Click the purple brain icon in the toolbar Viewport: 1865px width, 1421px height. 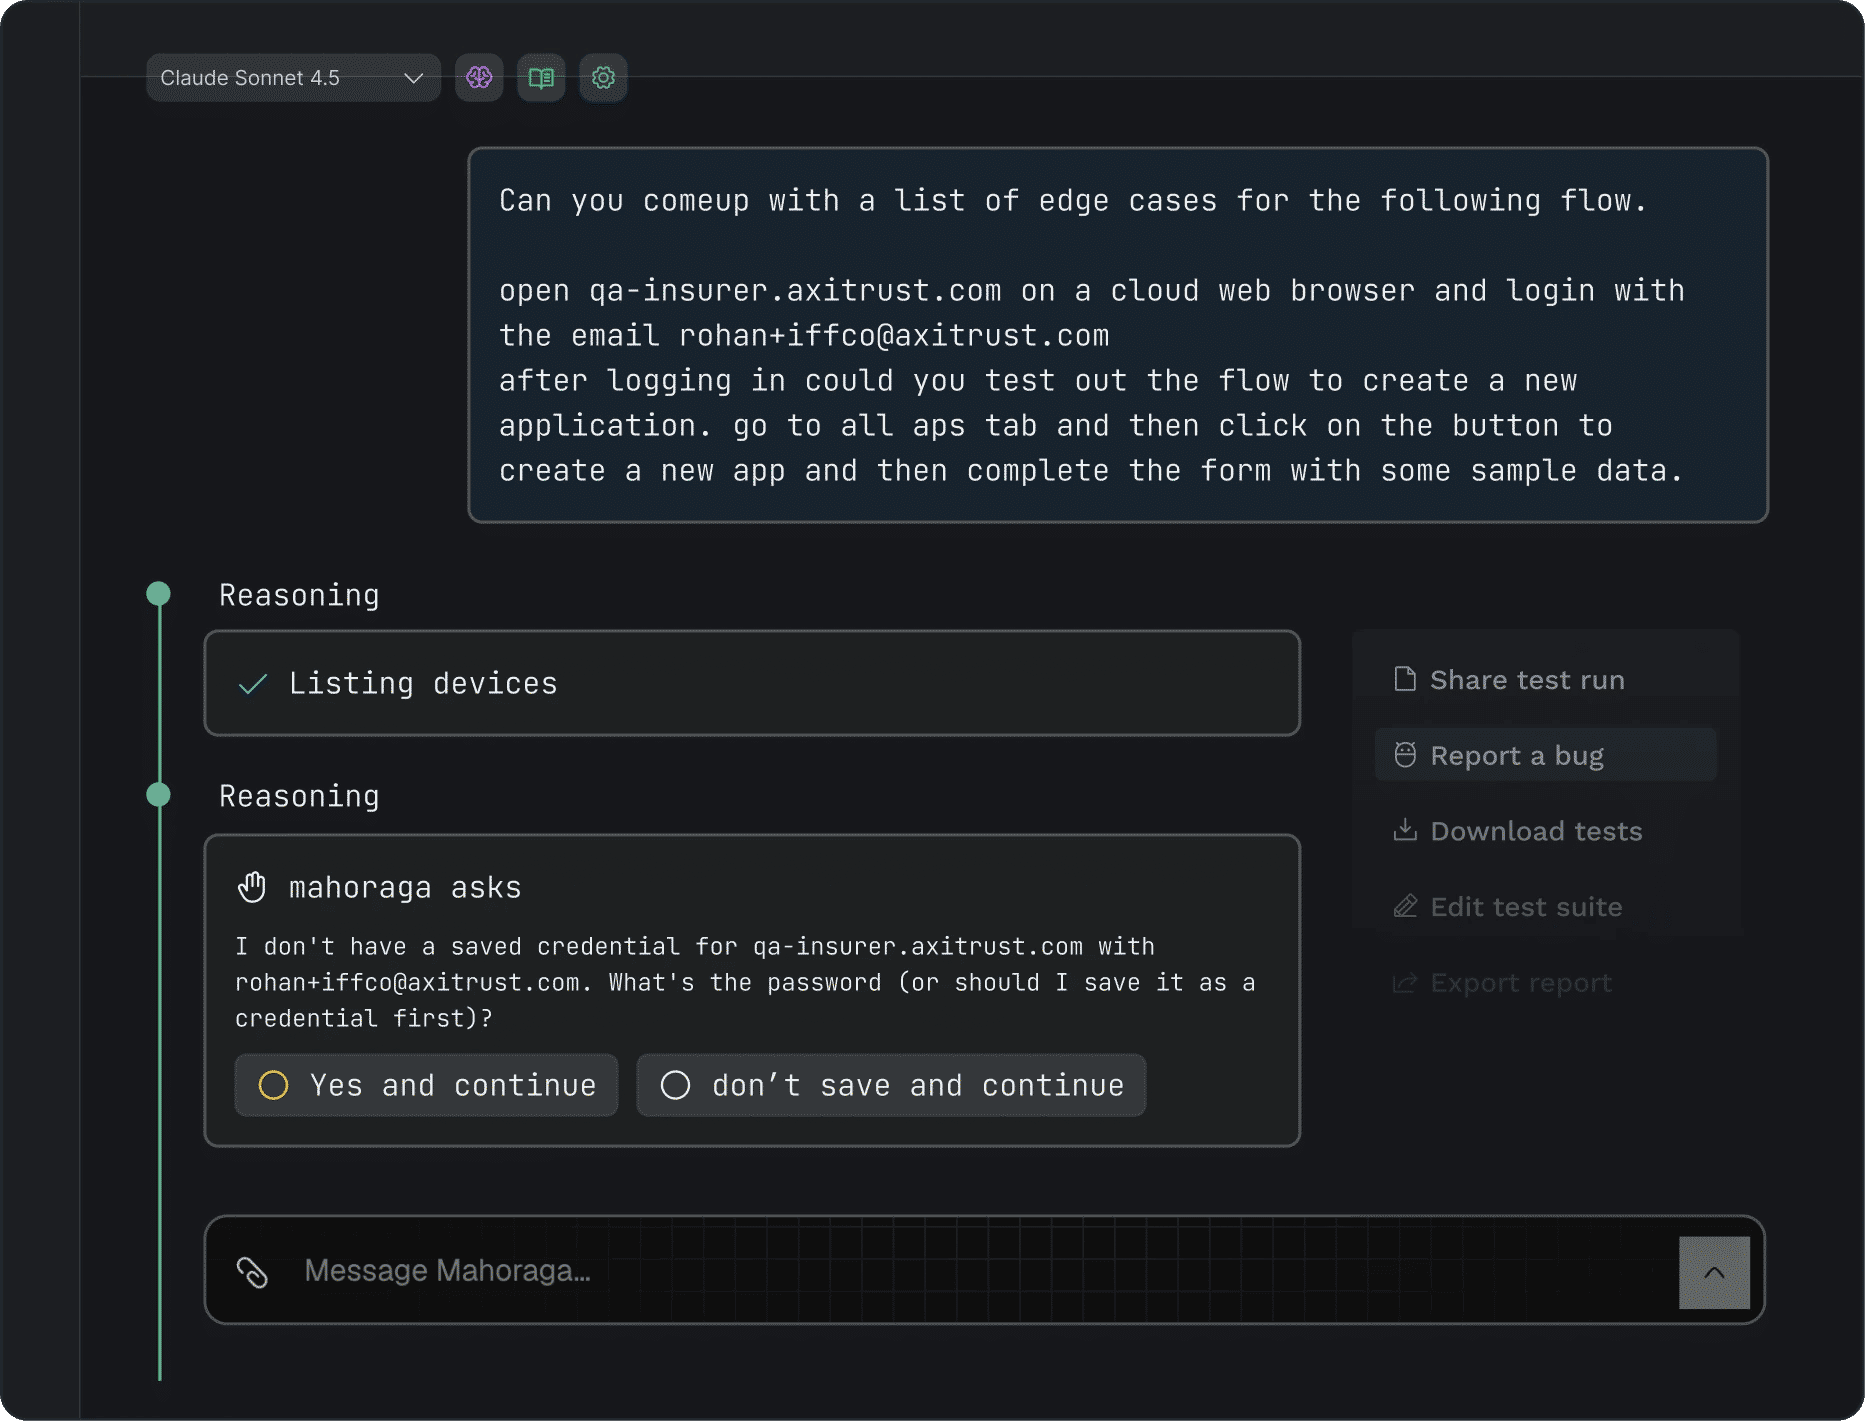[479, 78]
